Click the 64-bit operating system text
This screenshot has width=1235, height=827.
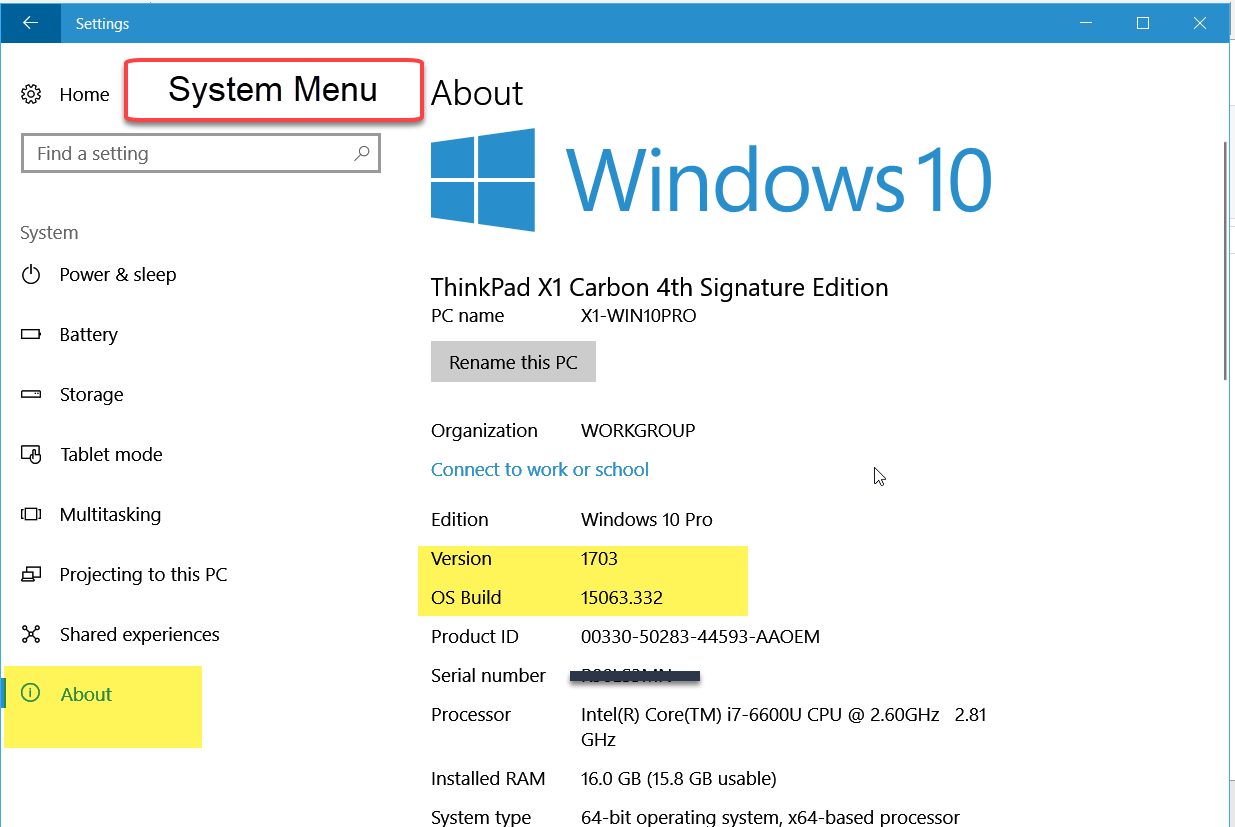point(770,817)
